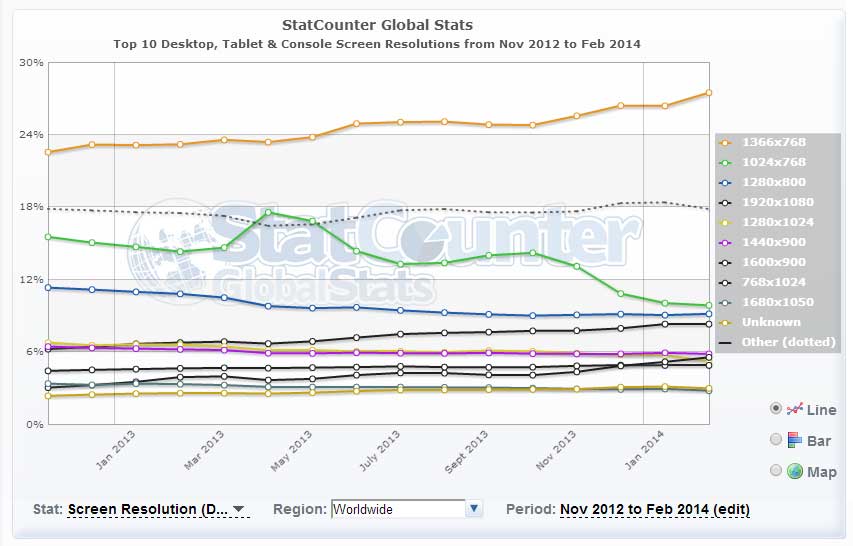
Task: Click the 1680x1050 legend color marker
Action: pos(725,302)
